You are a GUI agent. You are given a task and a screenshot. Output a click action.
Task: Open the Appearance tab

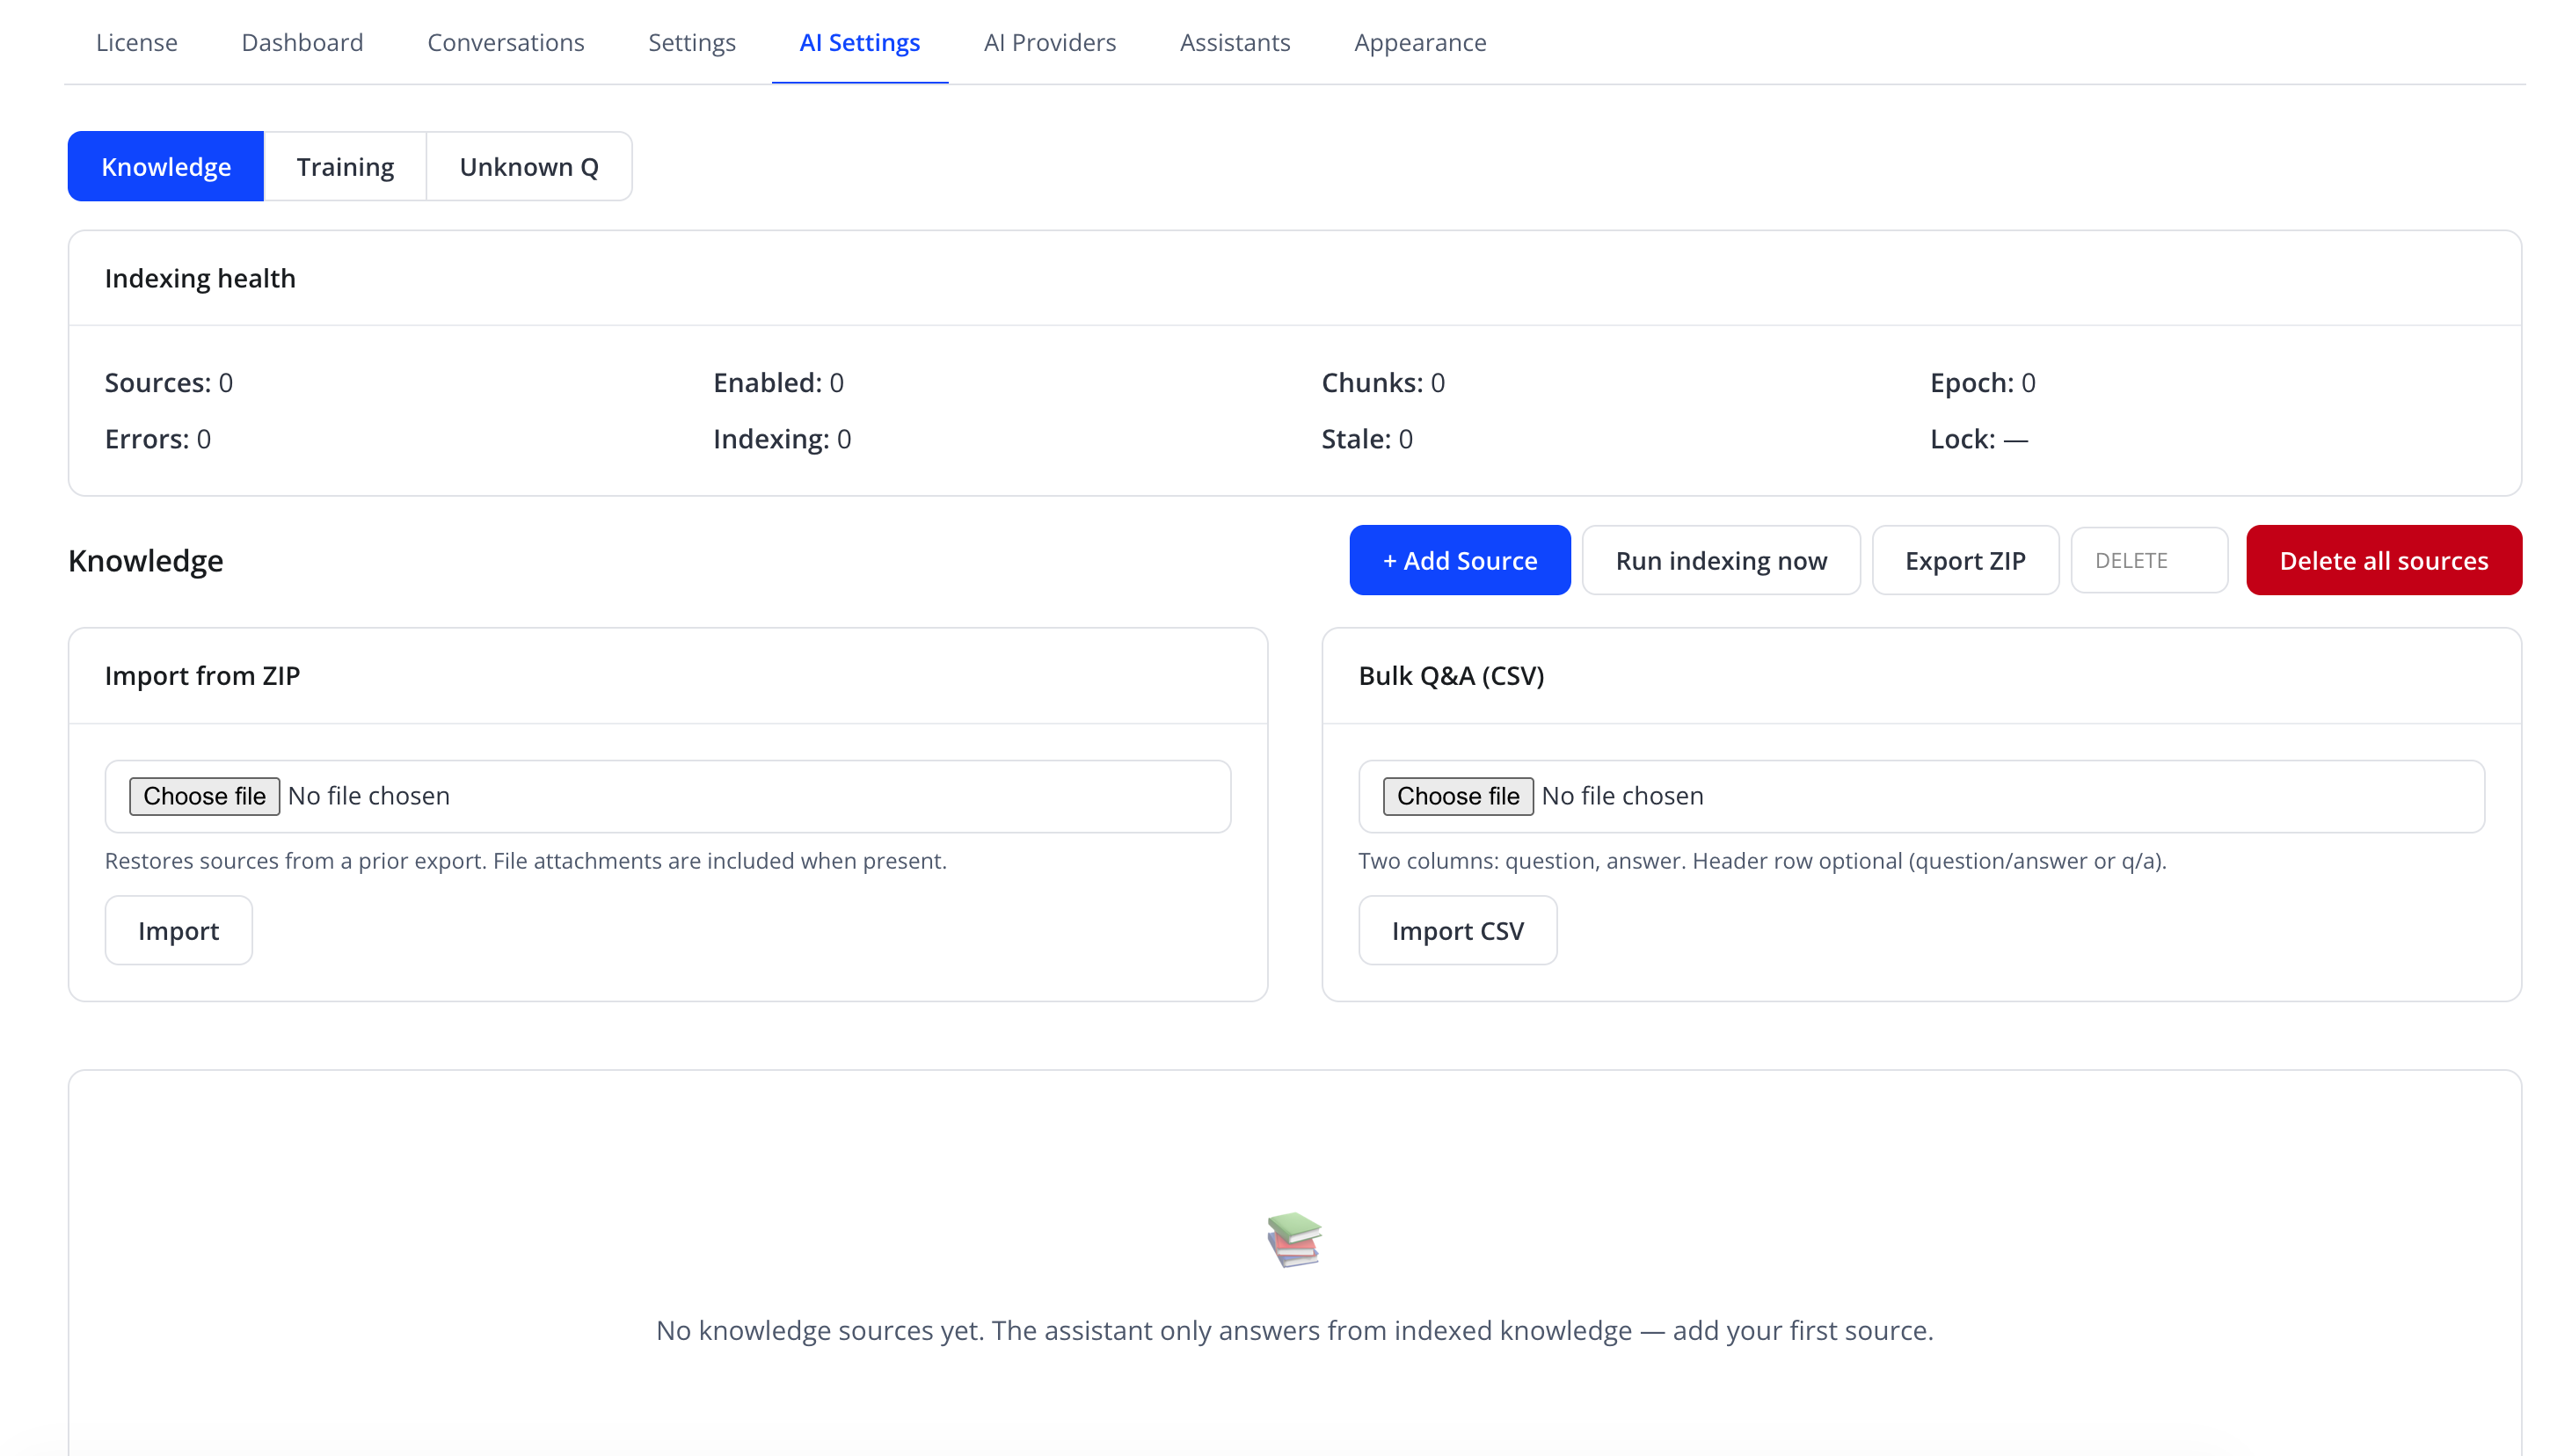coord(1419,42)
